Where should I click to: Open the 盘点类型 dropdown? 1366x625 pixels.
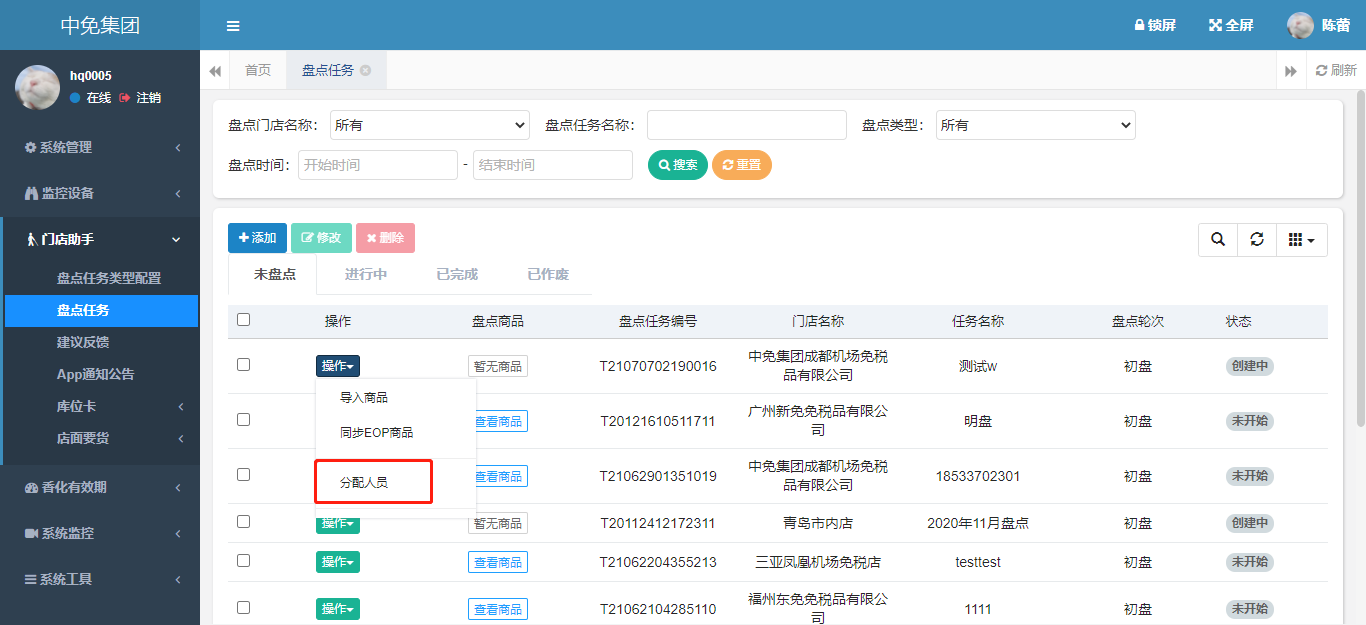pyautogui.click(x=1035, y=125)
